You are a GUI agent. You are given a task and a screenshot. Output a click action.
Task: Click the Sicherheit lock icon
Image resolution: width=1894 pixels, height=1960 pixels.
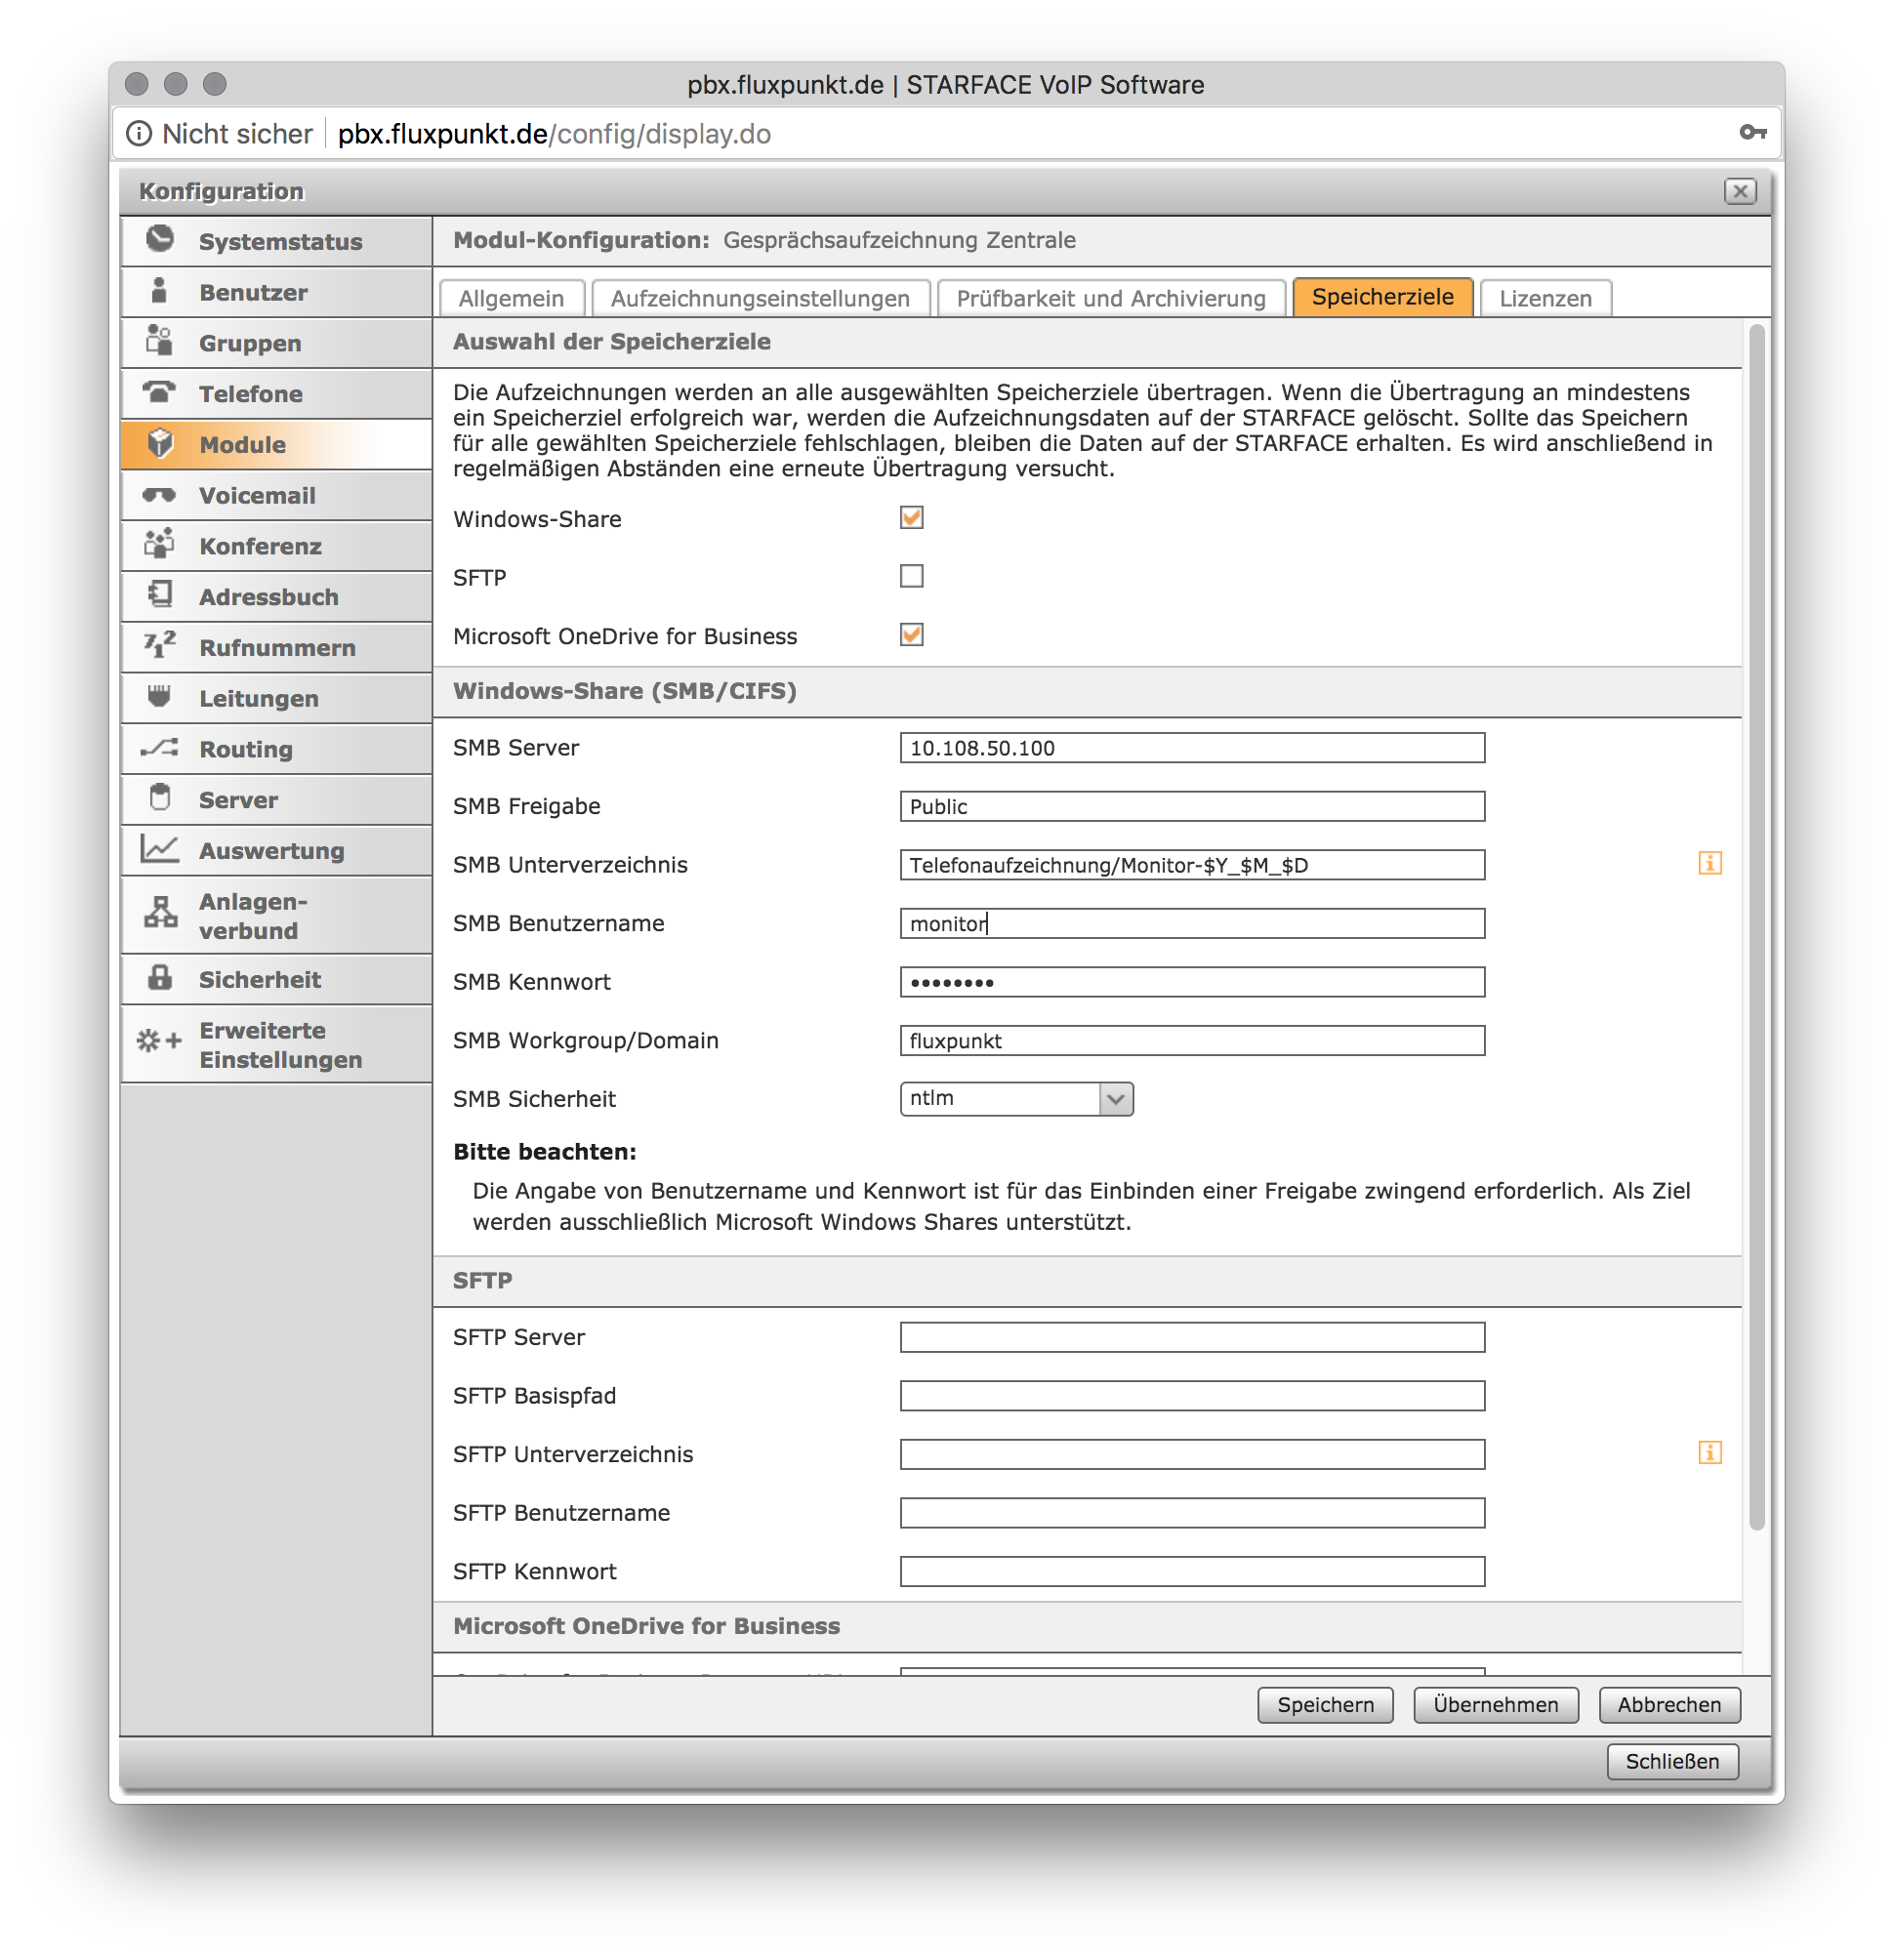point(159,978)
